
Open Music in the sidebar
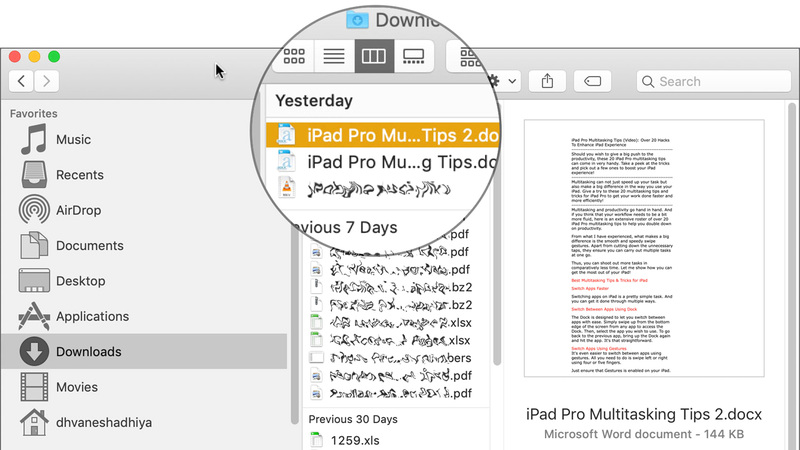[x=73, y=140]
